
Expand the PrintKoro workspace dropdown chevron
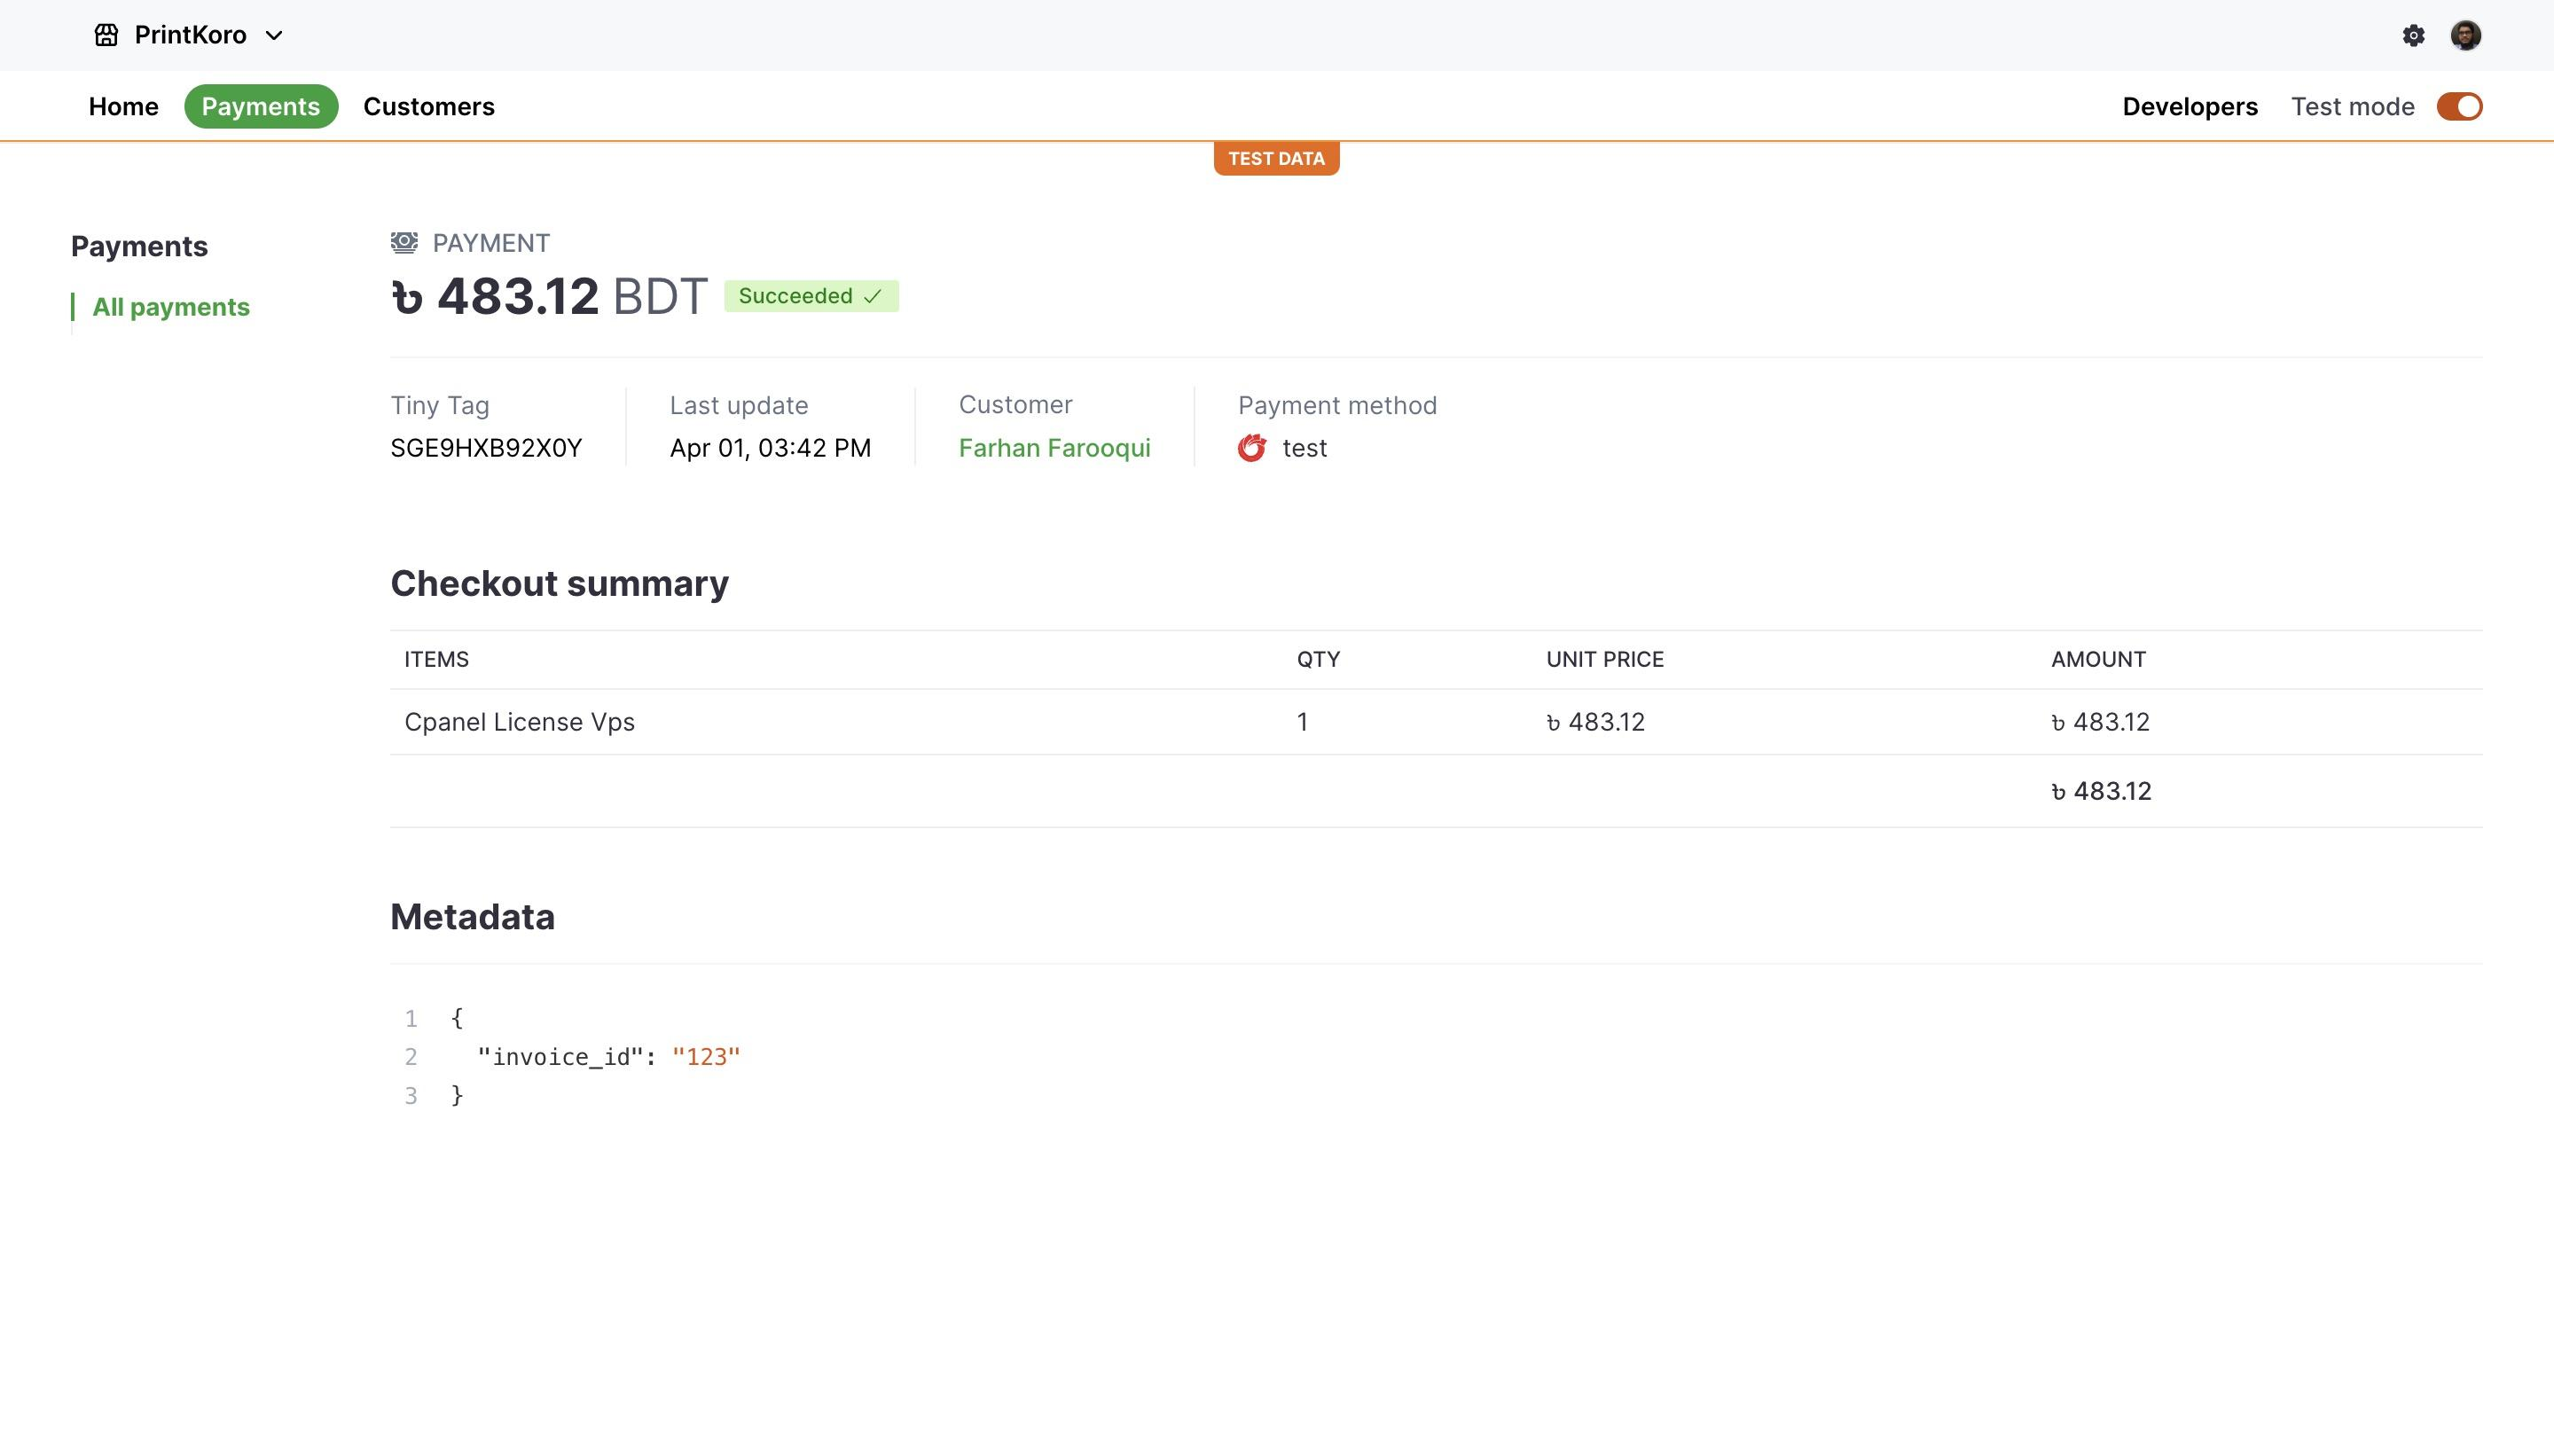274,35
